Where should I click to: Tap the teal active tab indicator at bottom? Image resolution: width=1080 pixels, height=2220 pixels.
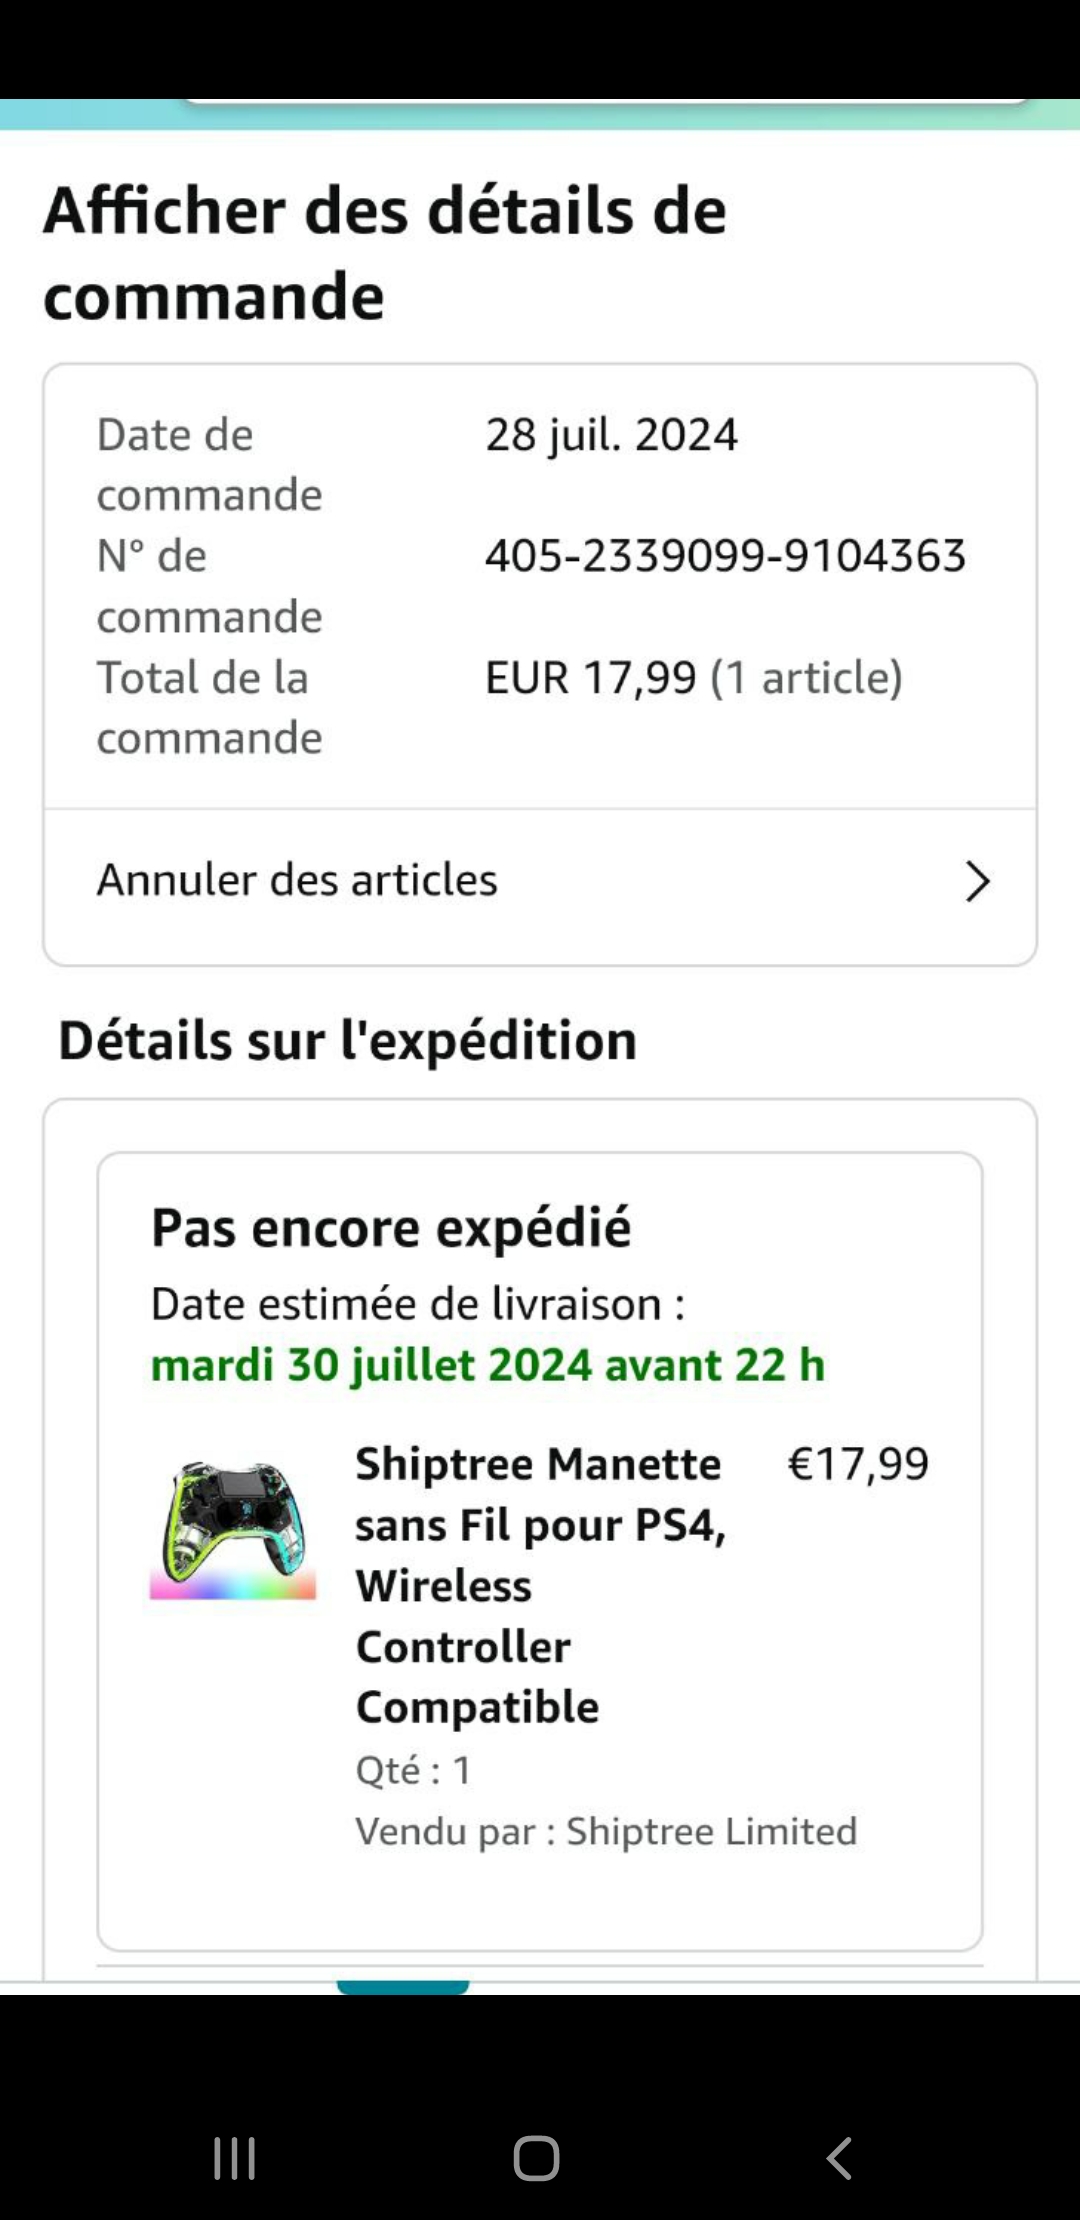[402, 1987]
